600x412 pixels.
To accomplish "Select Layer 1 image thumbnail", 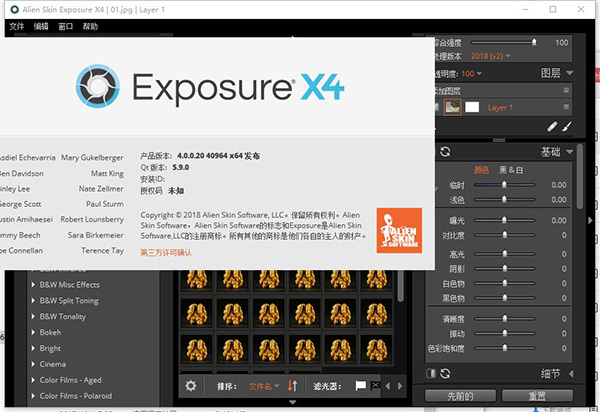I will pyautogui.click(x=452, y=107).
